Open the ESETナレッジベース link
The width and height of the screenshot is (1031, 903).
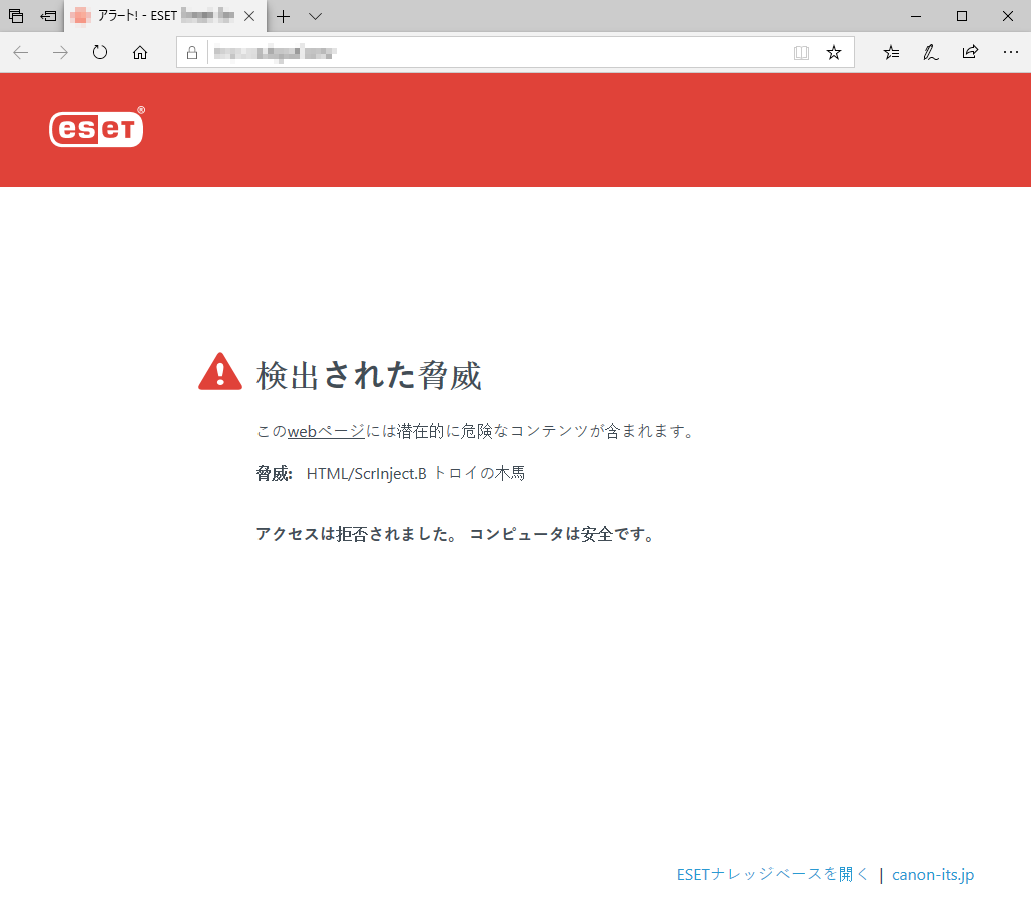(x=771, y=873)
